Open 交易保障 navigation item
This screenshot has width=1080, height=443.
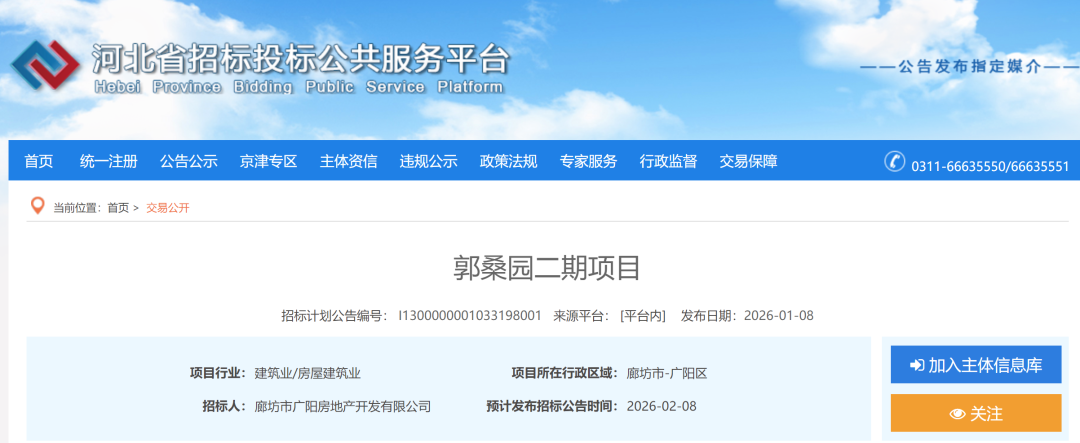tap(749, 161)
